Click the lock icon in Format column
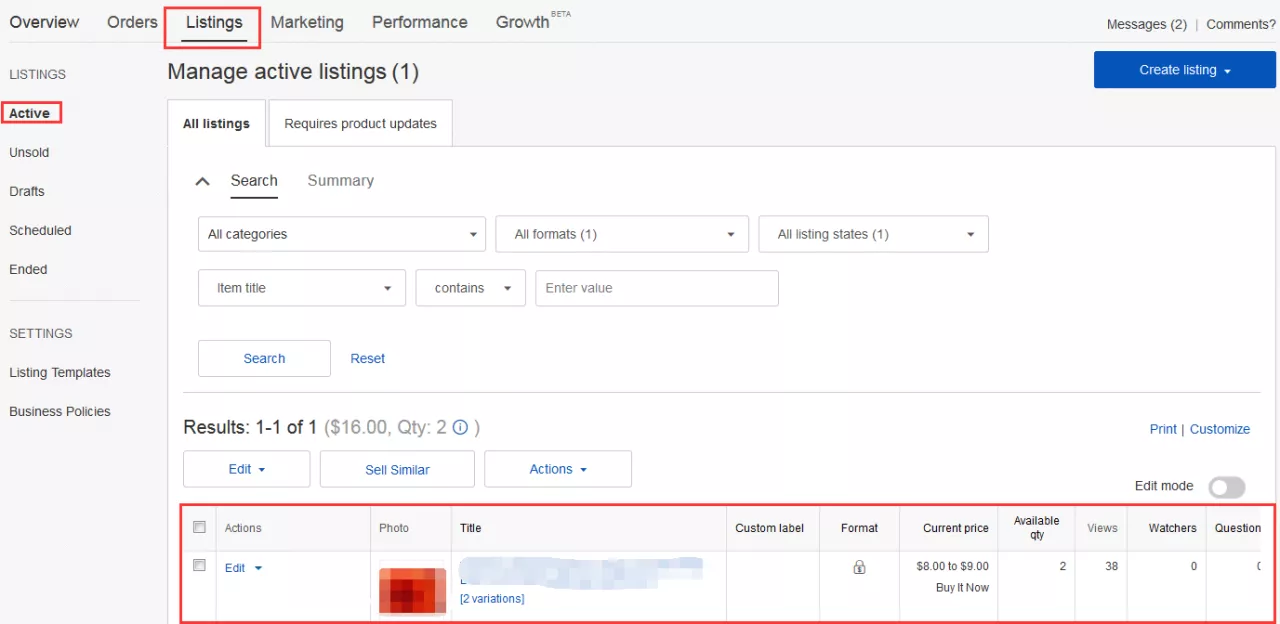The height and width of the screenshot is (624, 1280). (x=859, y=567)
